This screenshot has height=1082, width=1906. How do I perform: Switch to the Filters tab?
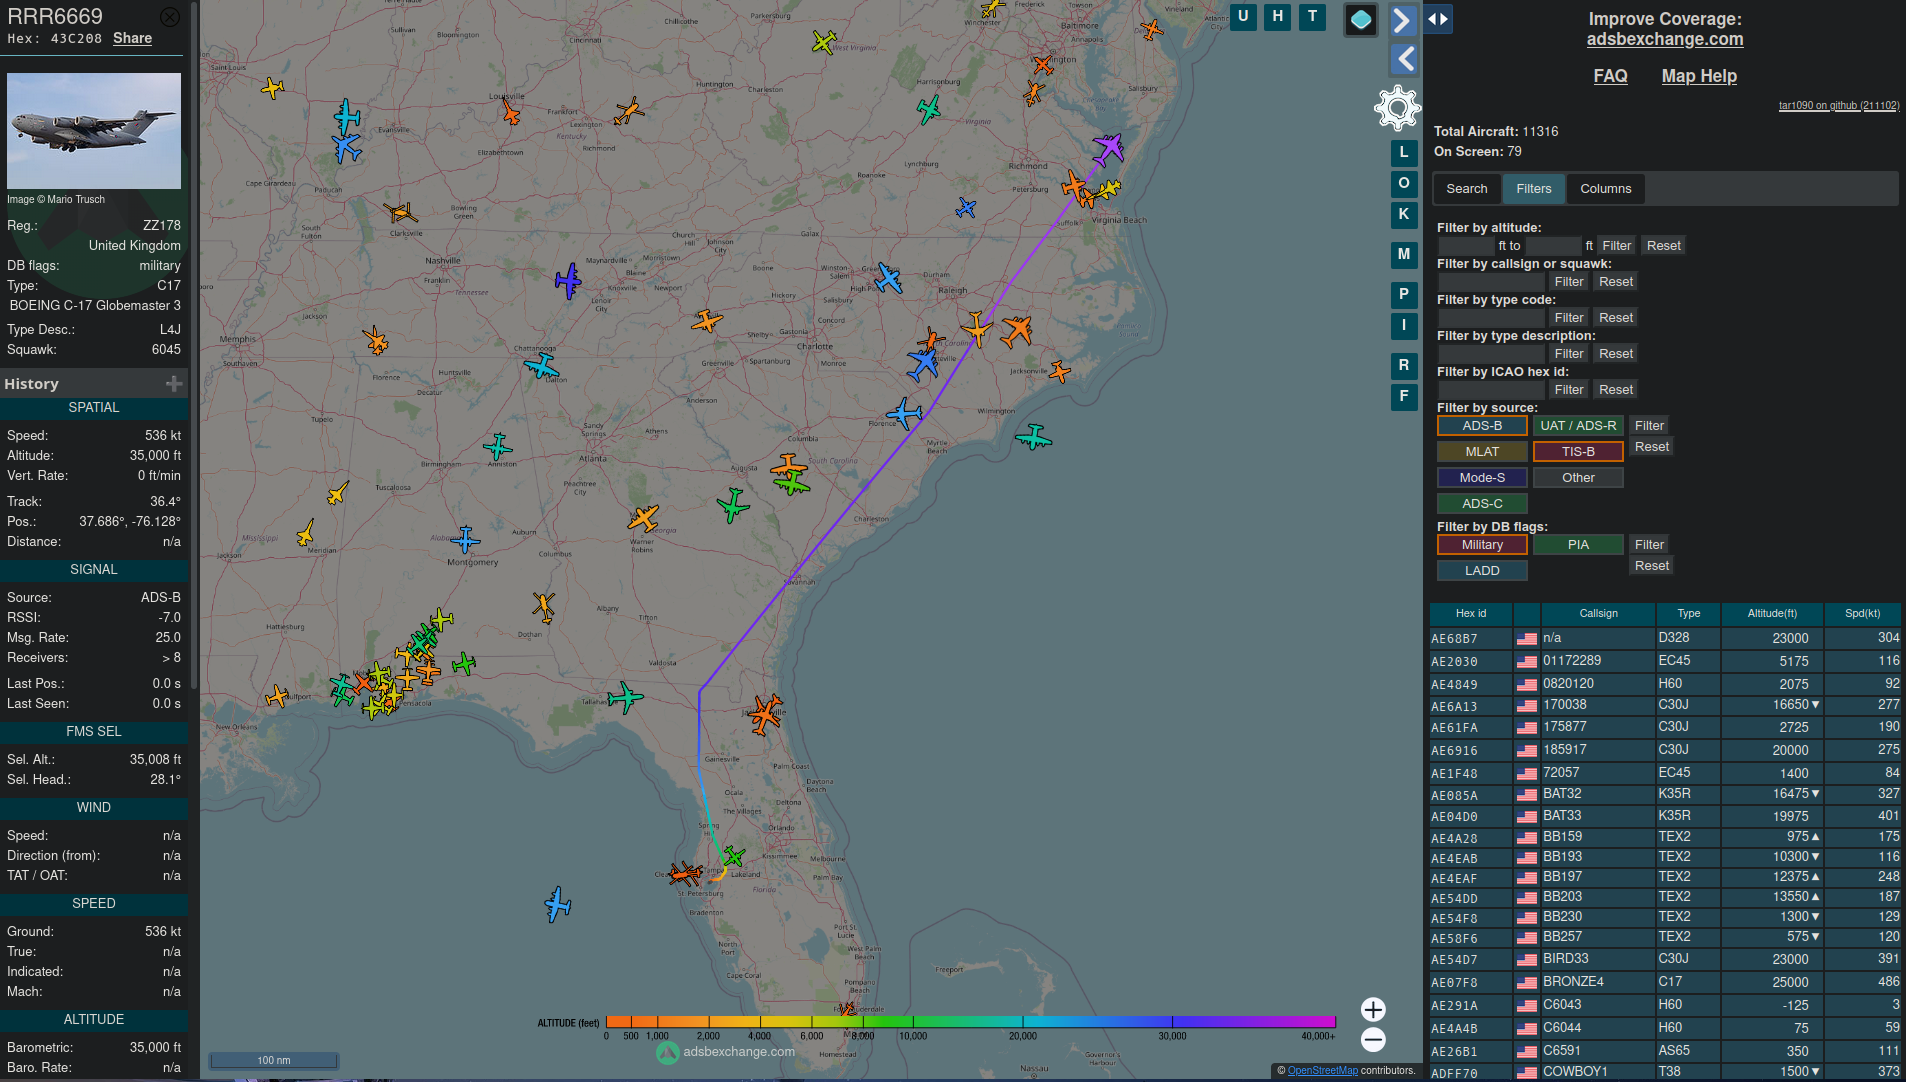coord(1533,189)
